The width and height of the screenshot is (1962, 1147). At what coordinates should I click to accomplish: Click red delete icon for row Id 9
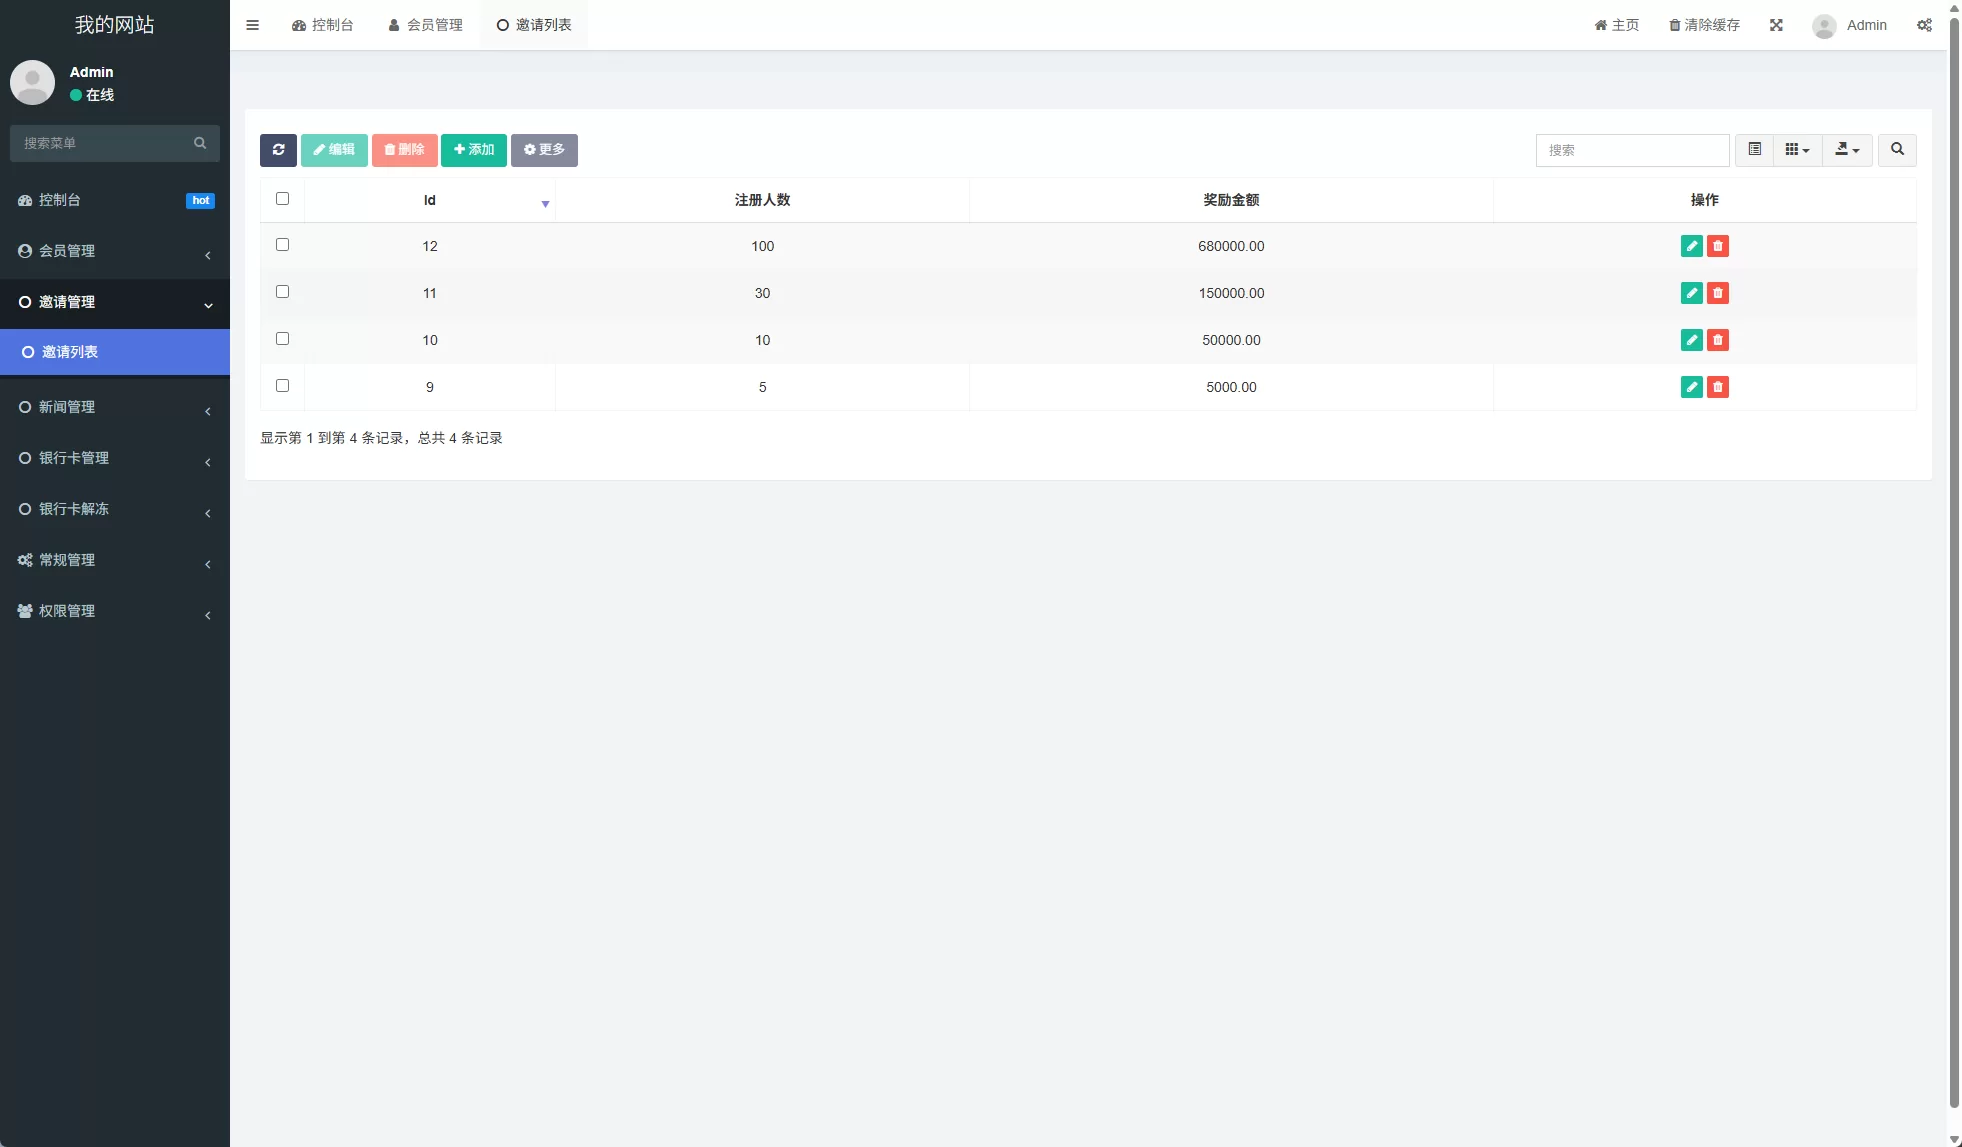tap(1717, 387)
